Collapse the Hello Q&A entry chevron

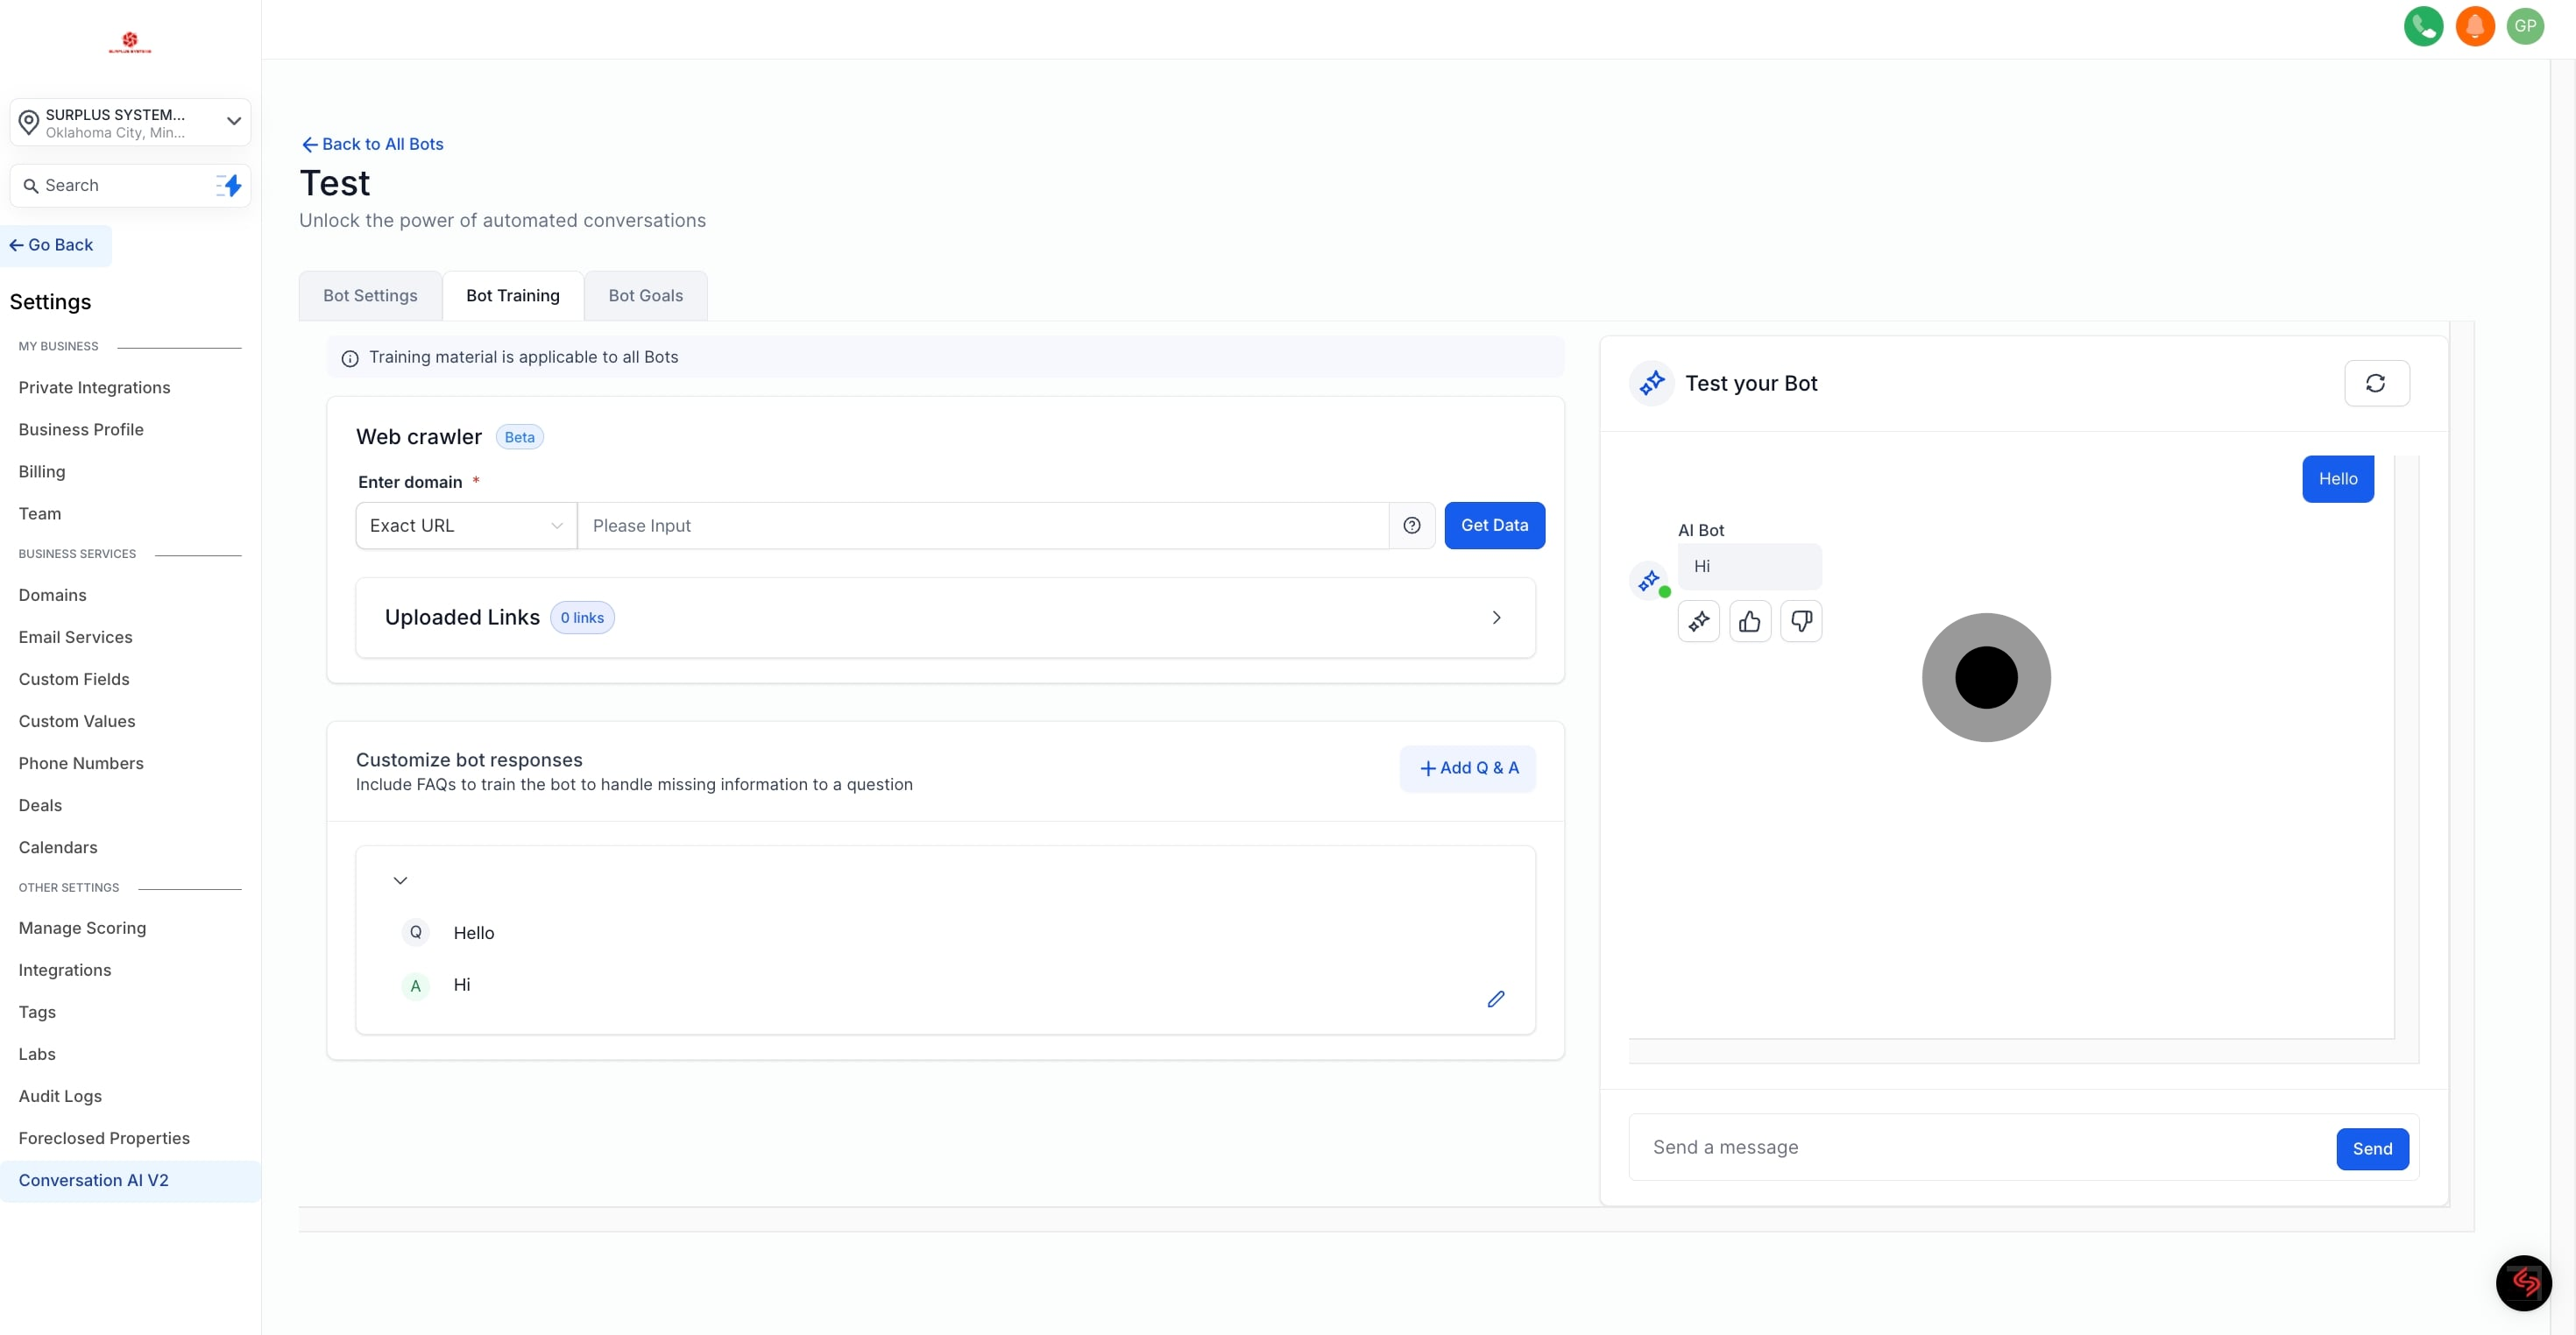(400, 881)
